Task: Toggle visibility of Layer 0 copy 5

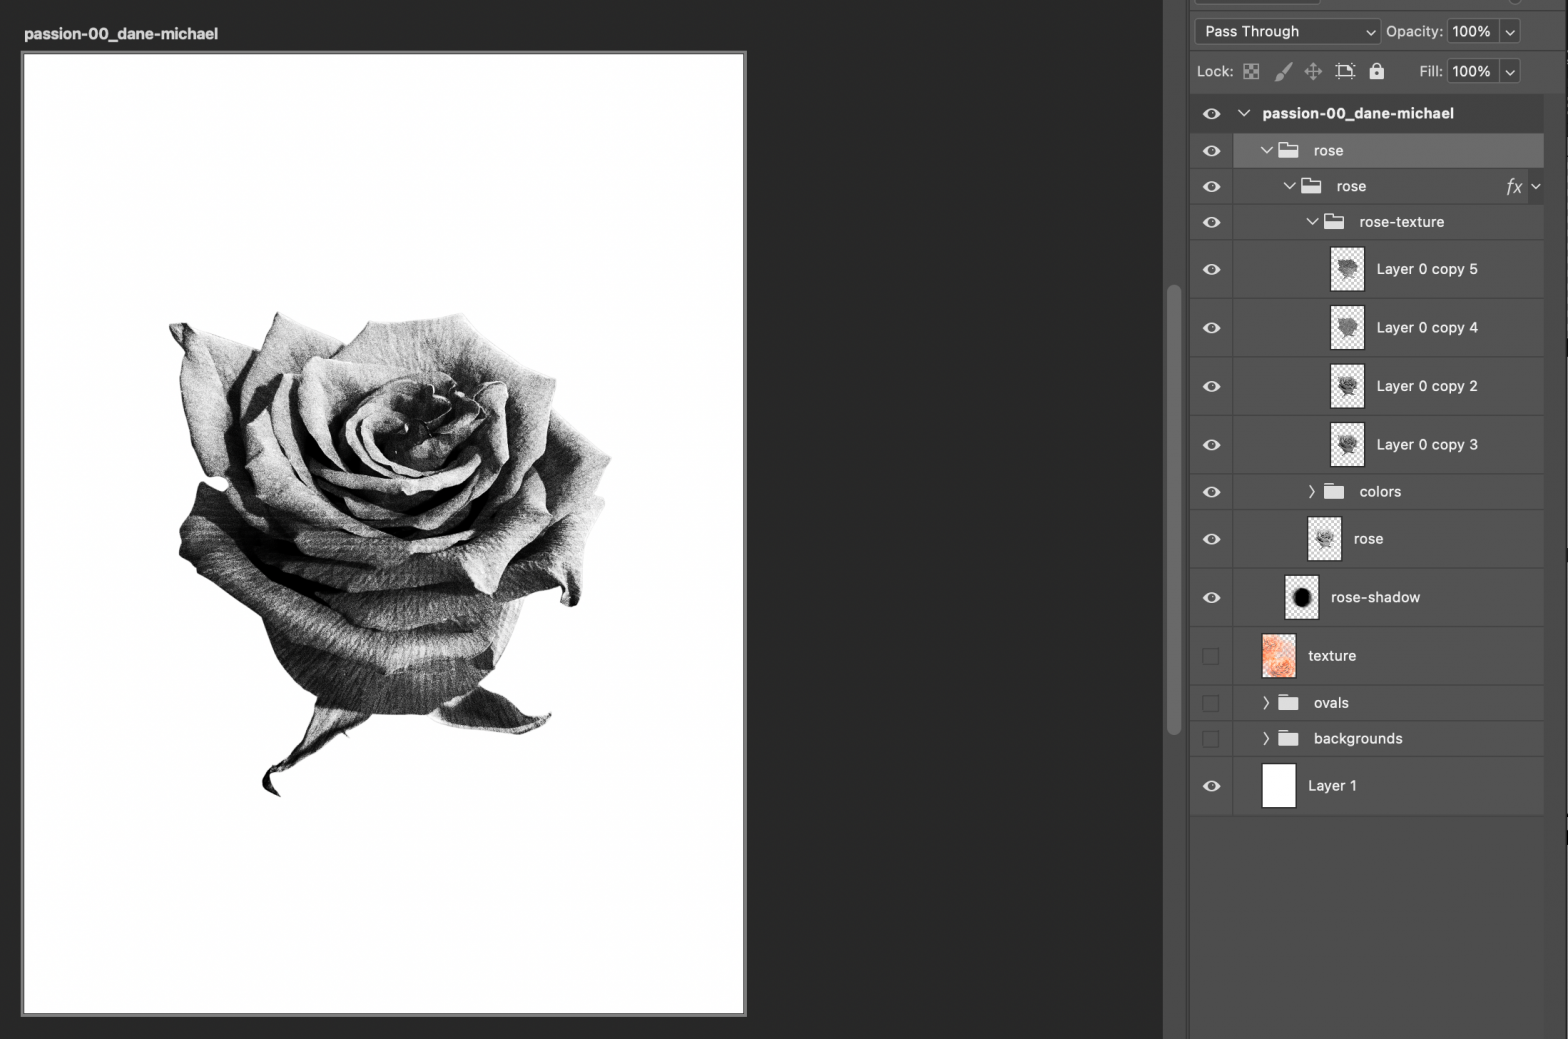Action: (x=1211, y=270)
